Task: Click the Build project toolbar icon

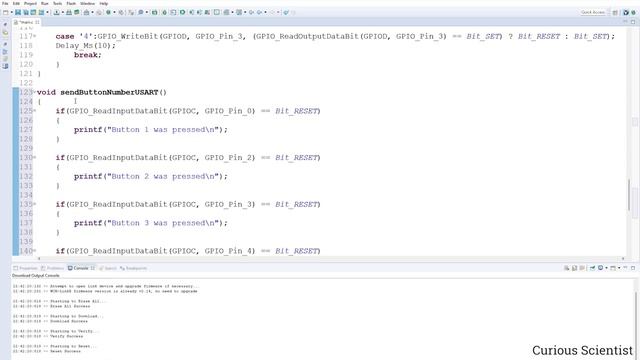Action: pyautogui.click(x=69, y=12)
